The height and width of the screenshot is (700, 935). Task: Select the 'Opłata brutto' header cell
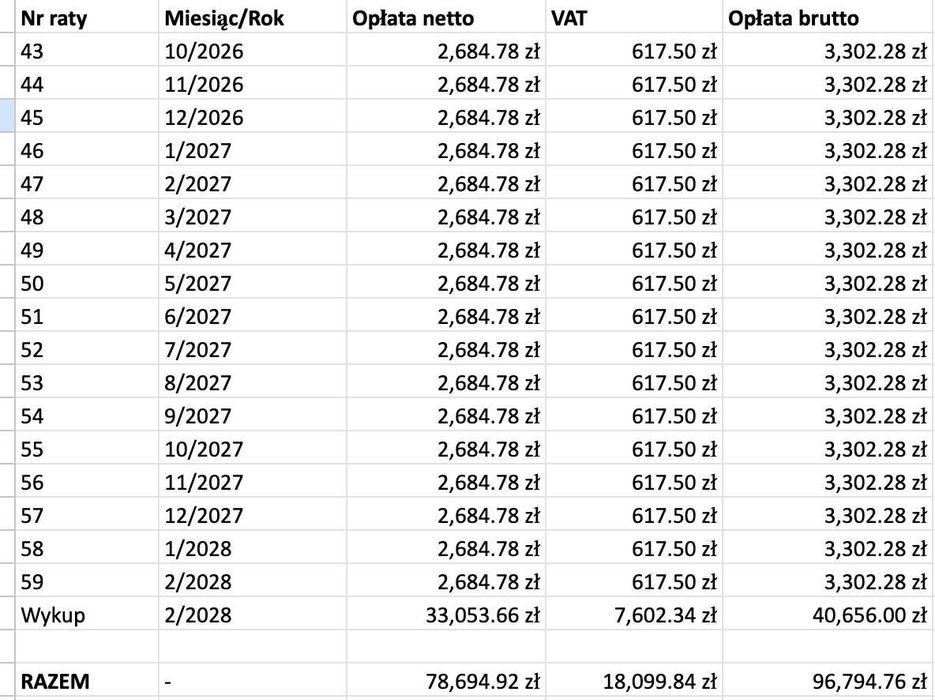click(x=828, y=18)
